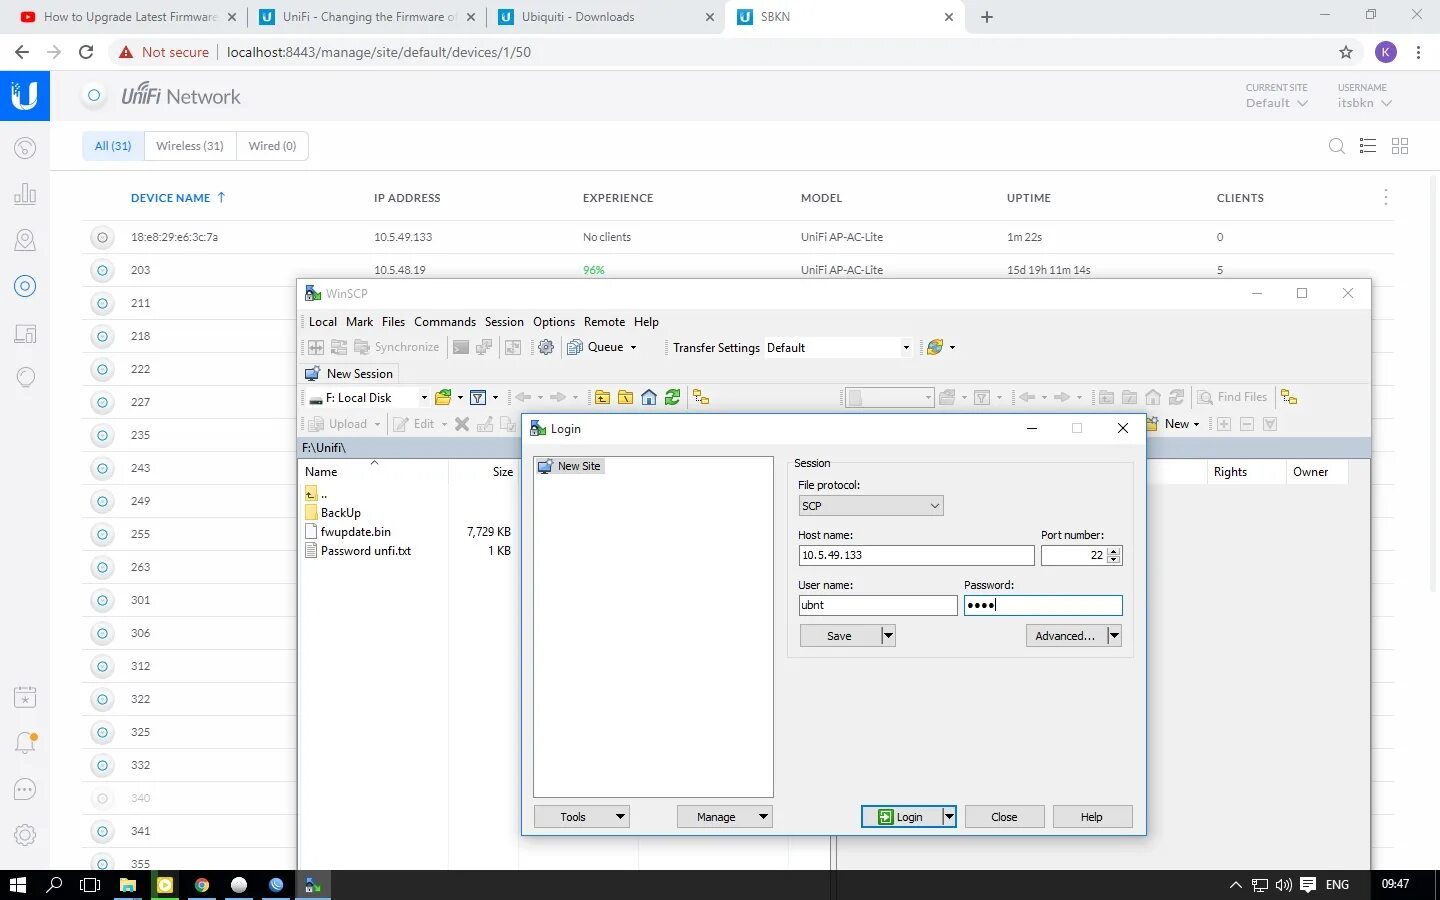This screenshot has height=900, width=1440.
Task: Refresh the local panel file list
Action: point(673,397)
